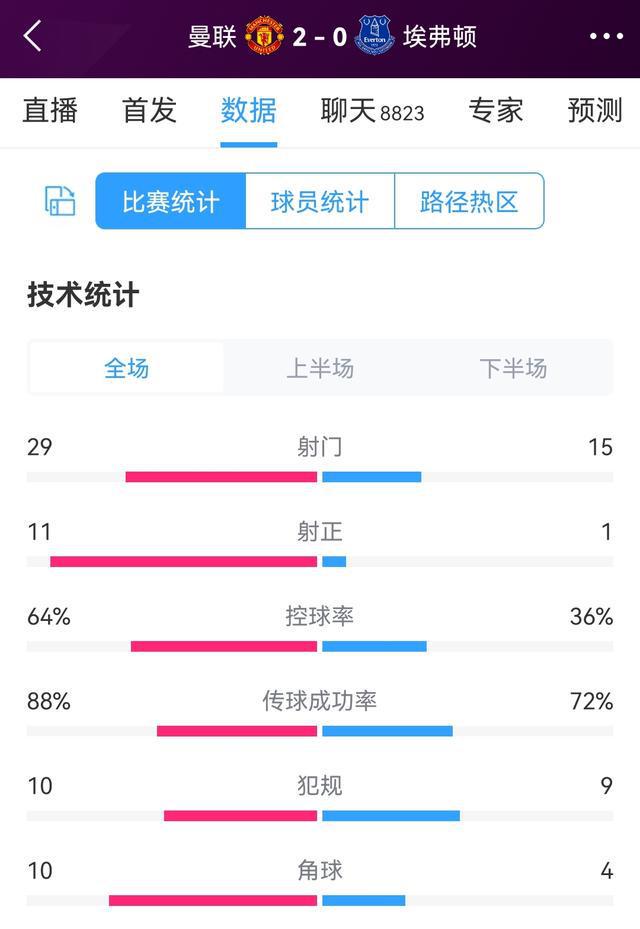
Task: Switch to 上半场 (first half) stats
Action: [x=320, y=368]
